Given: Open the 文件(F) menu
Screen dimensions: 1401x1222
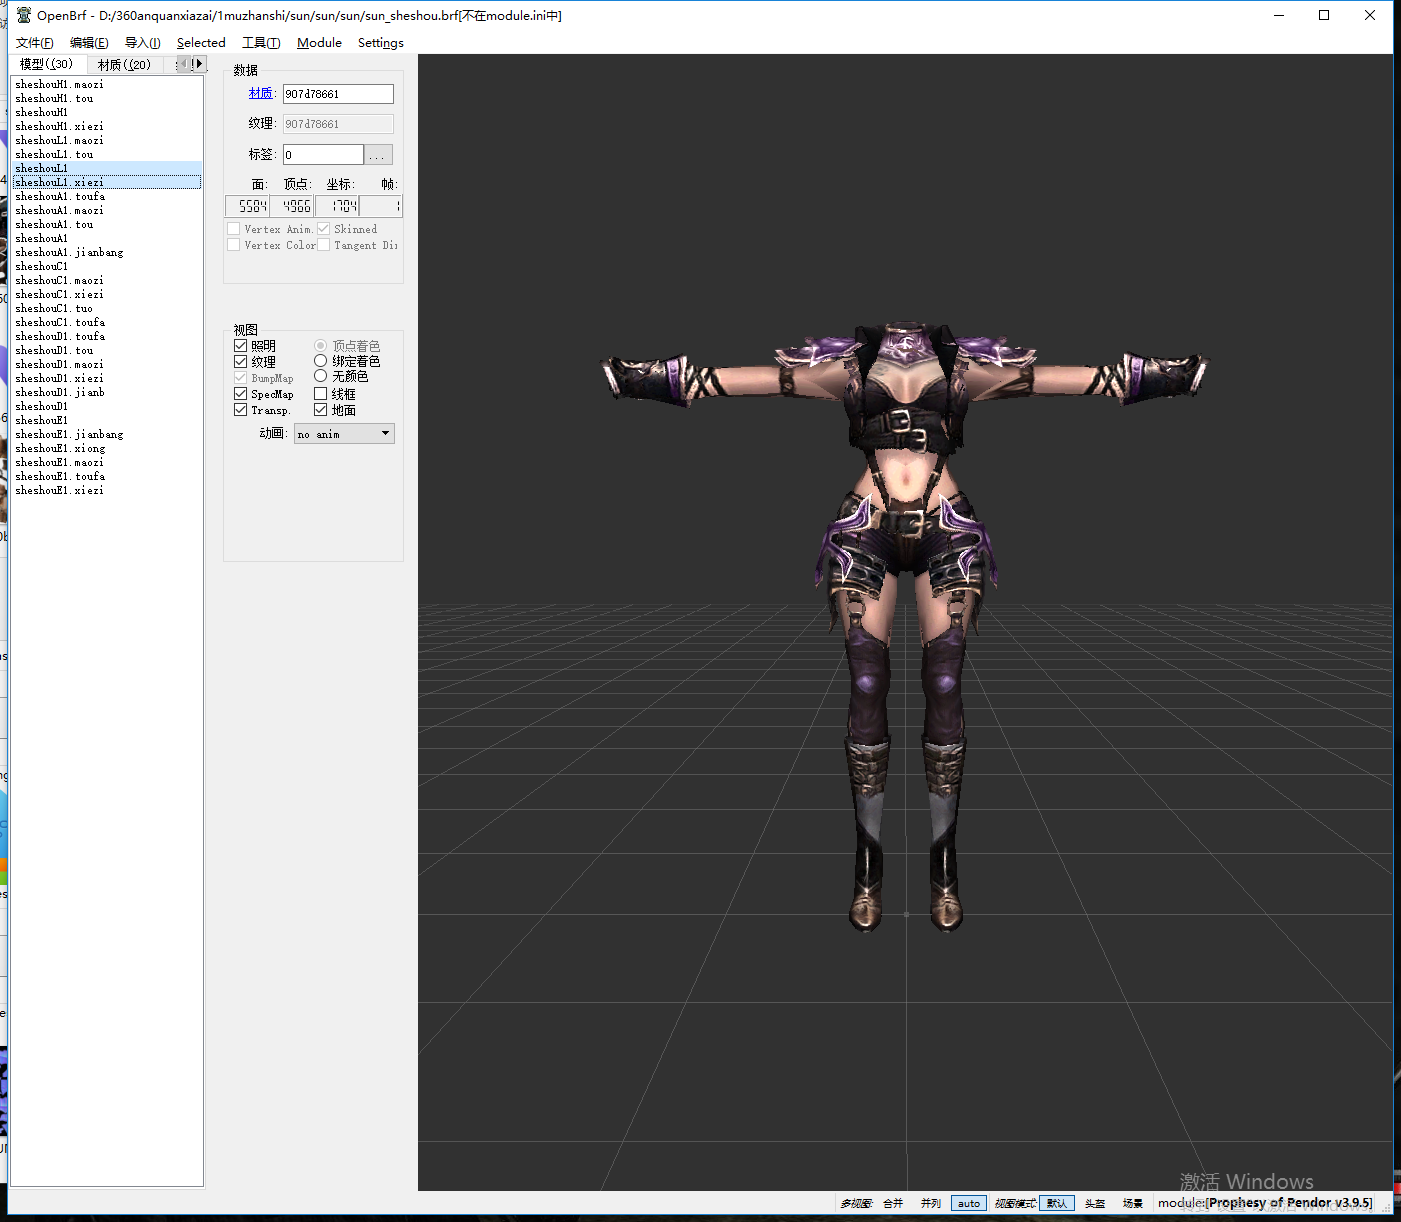Looking at the screenshot, I should tap(34, 43).
